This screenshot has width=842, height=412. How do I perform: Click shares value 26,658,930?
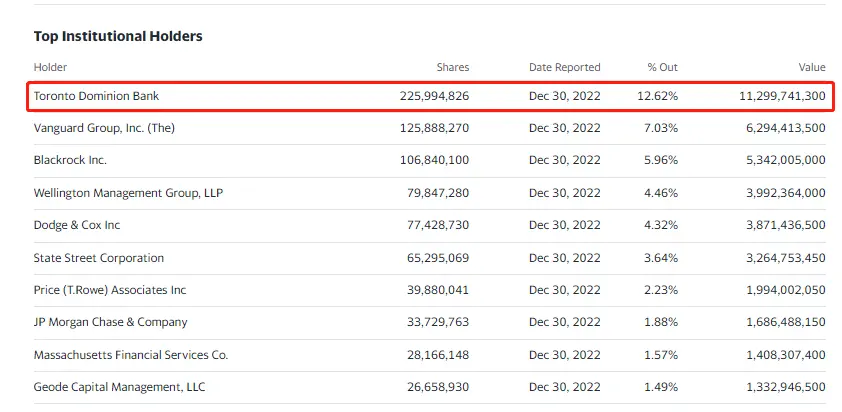(x=438, y=387)
